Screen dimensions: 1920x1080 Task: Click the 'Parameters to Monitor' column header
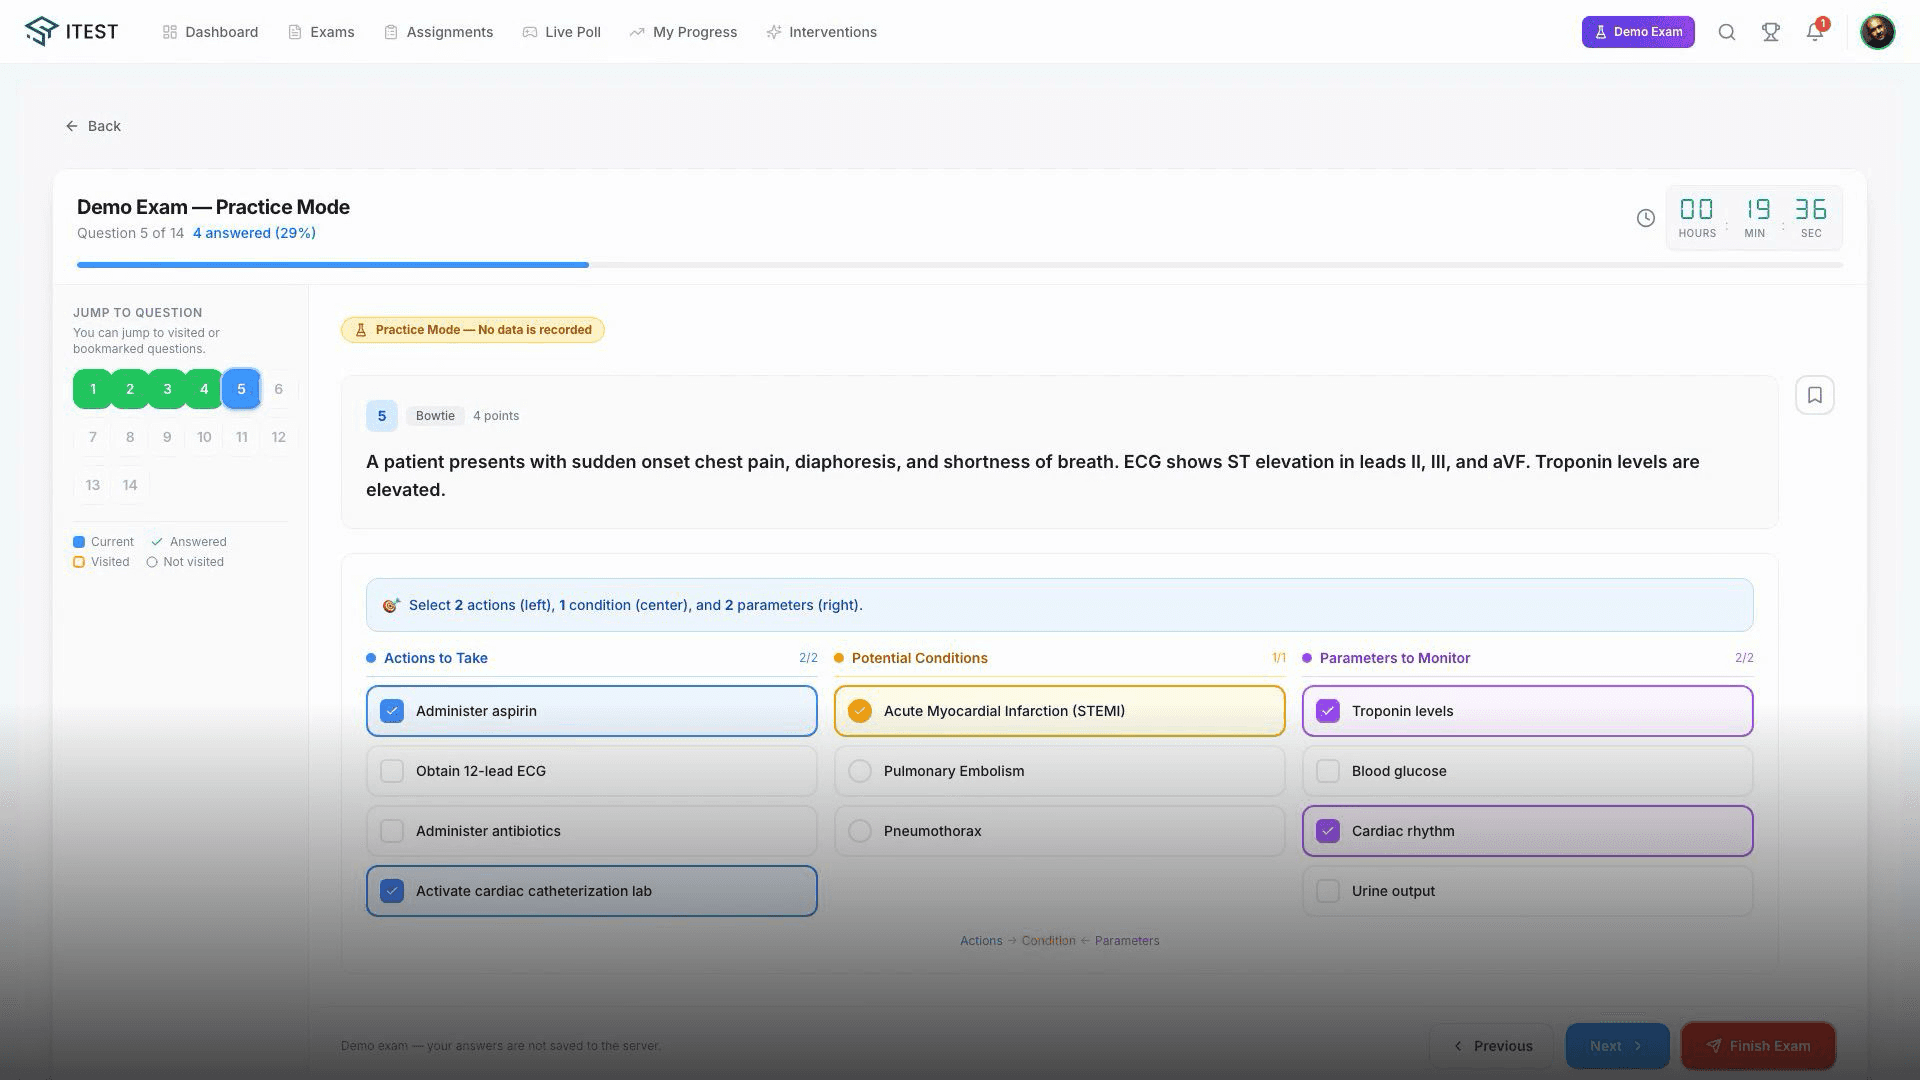click(1394, 658)
